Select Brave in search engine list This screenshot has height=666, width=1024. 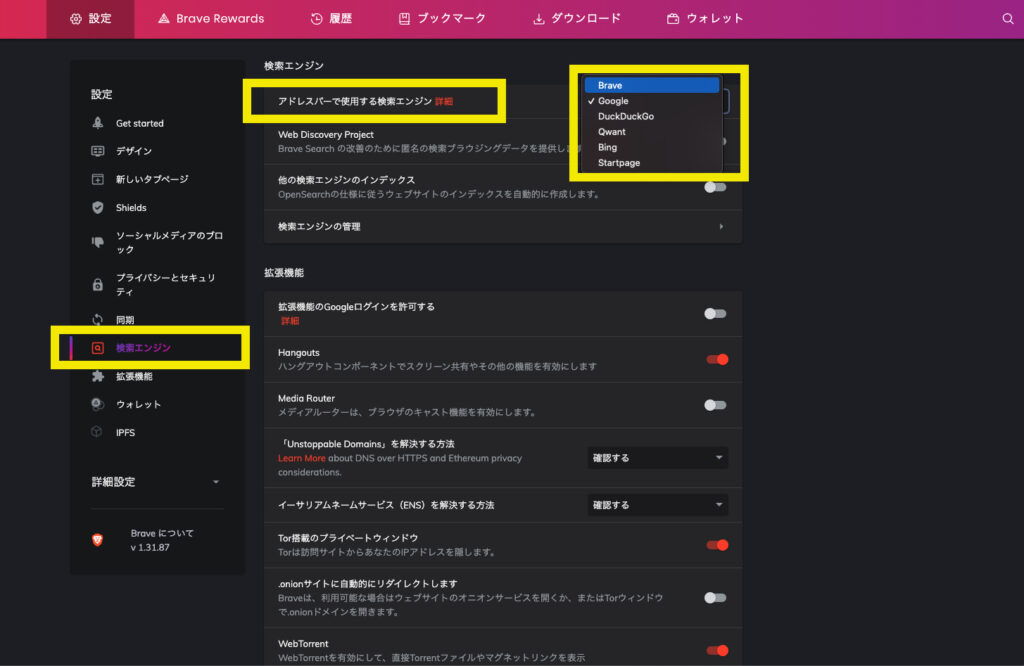click(652, 86)
